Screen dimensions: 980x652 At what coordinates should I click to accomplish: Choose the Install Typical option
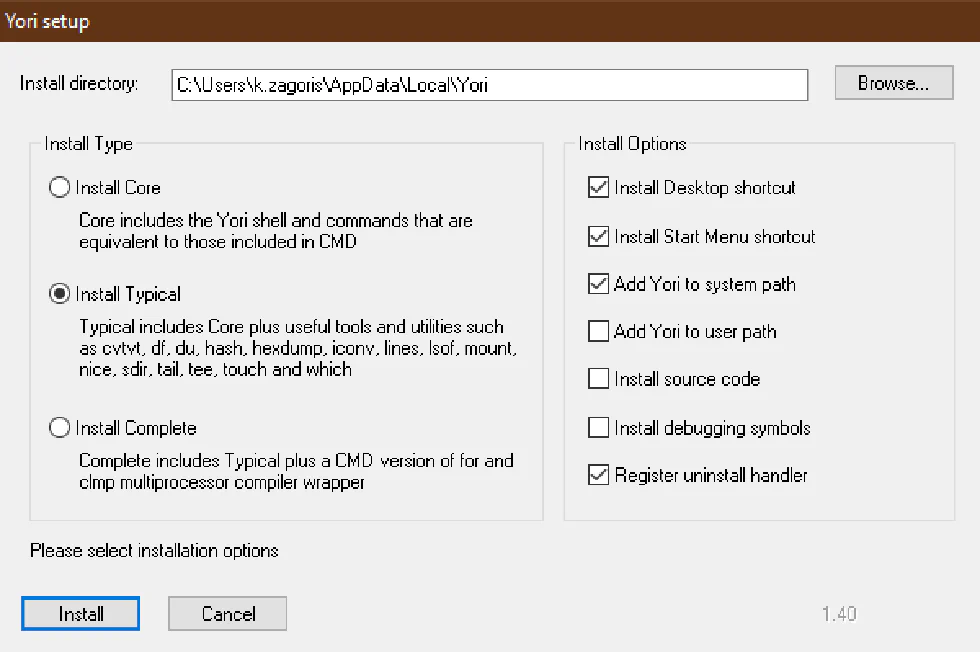point(60,294)
